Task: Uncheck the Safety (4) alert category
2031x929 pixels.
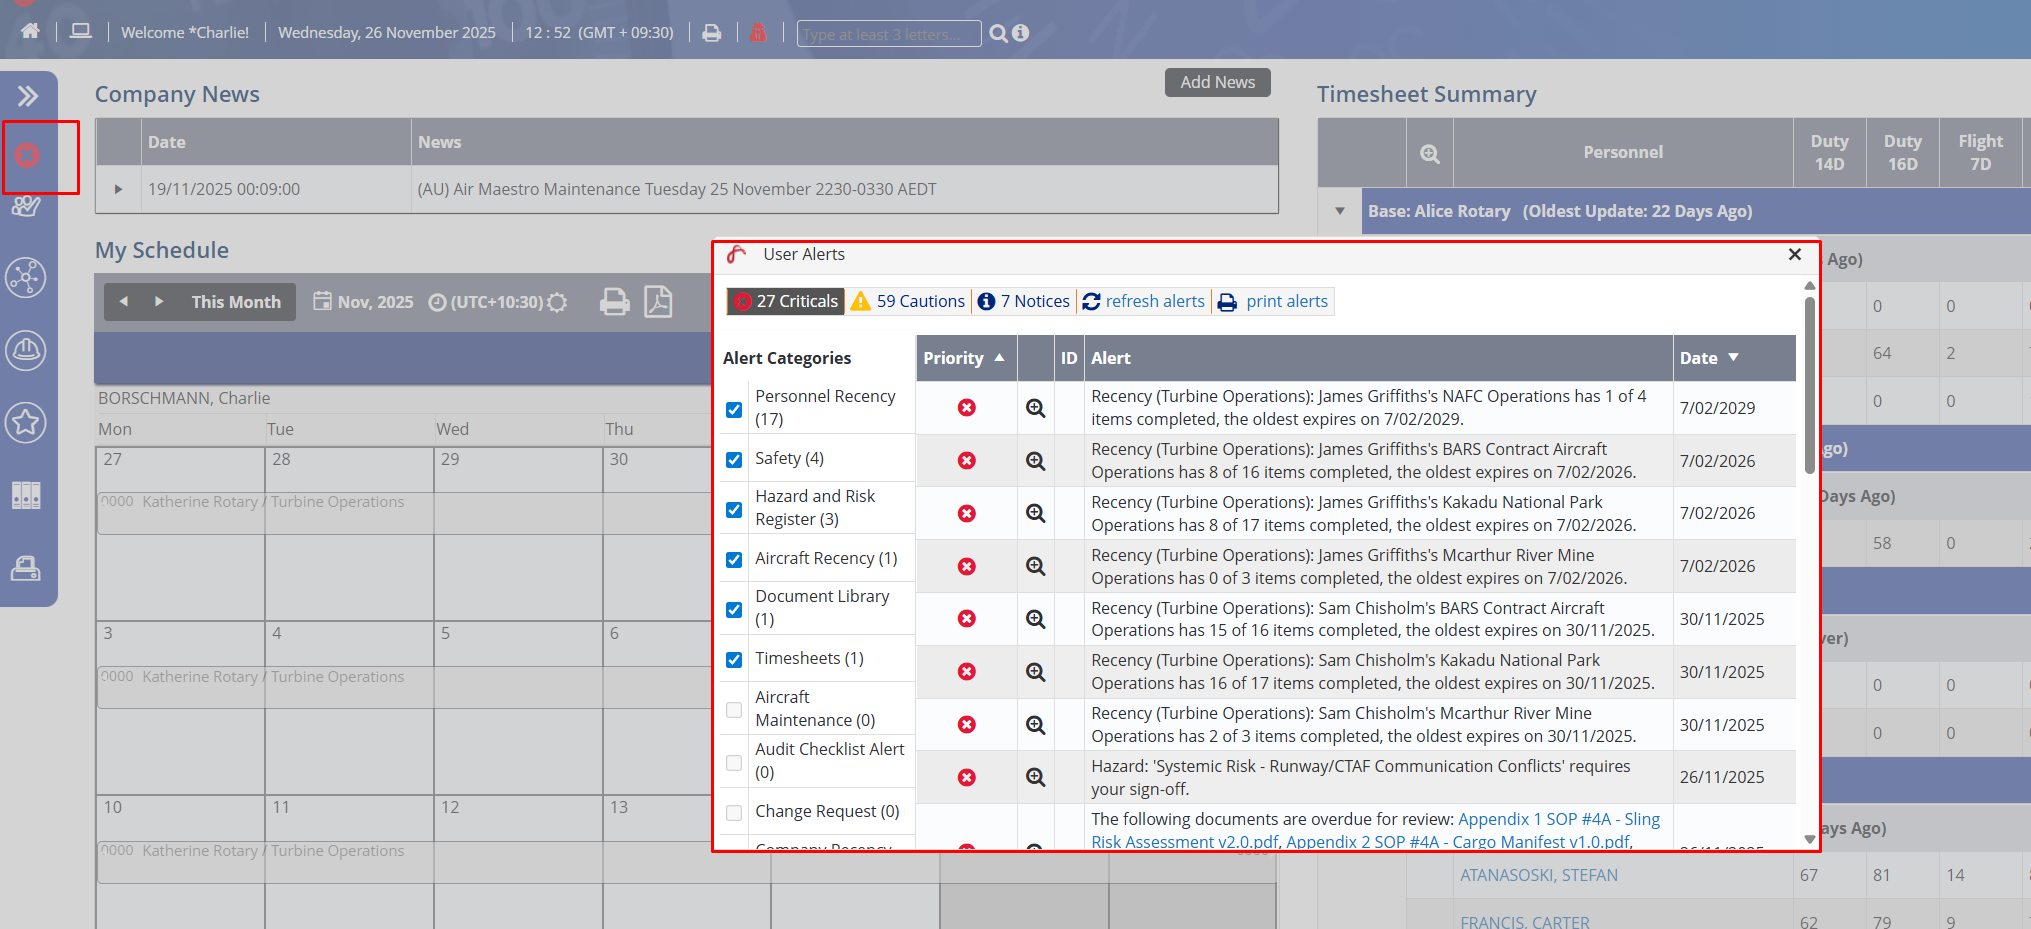Action: (734, 459)
